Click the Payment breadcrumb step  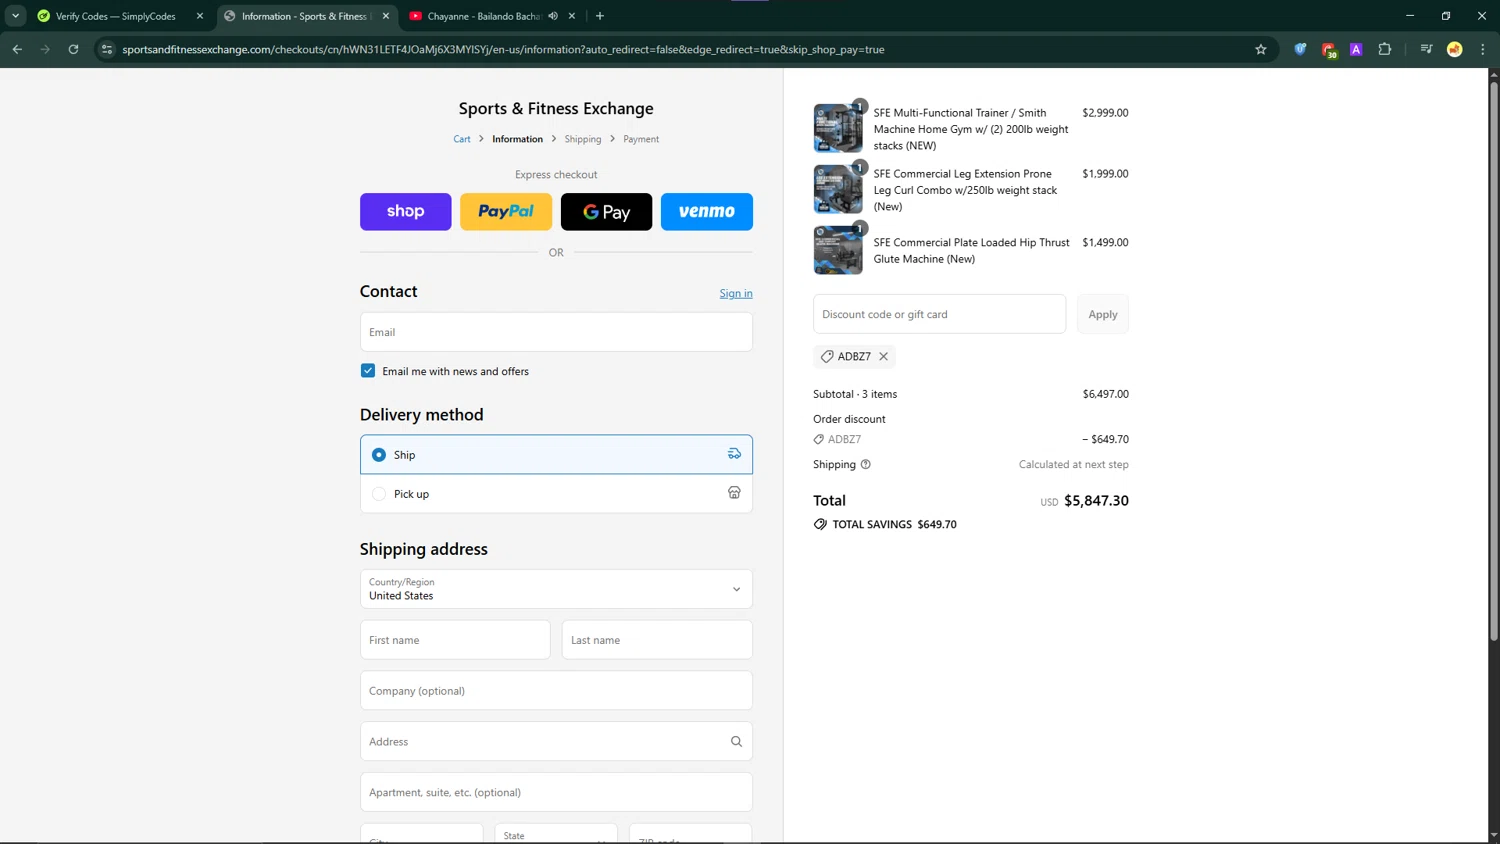tap(641, 139)
